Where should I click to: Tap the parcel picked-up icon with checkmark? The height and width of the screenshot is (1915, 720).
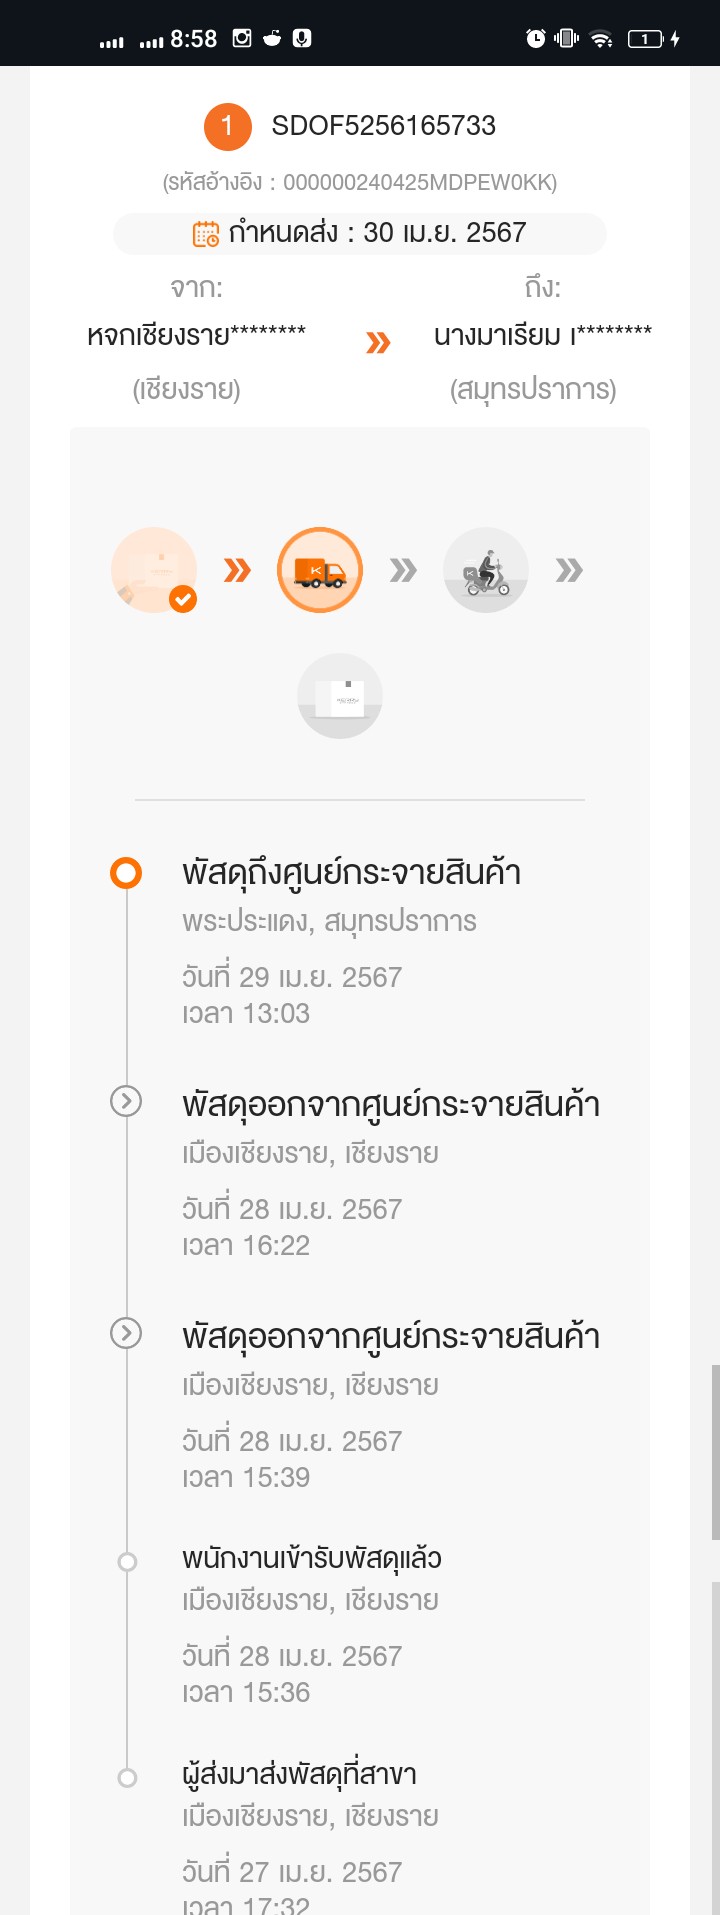tap(154, 570)
